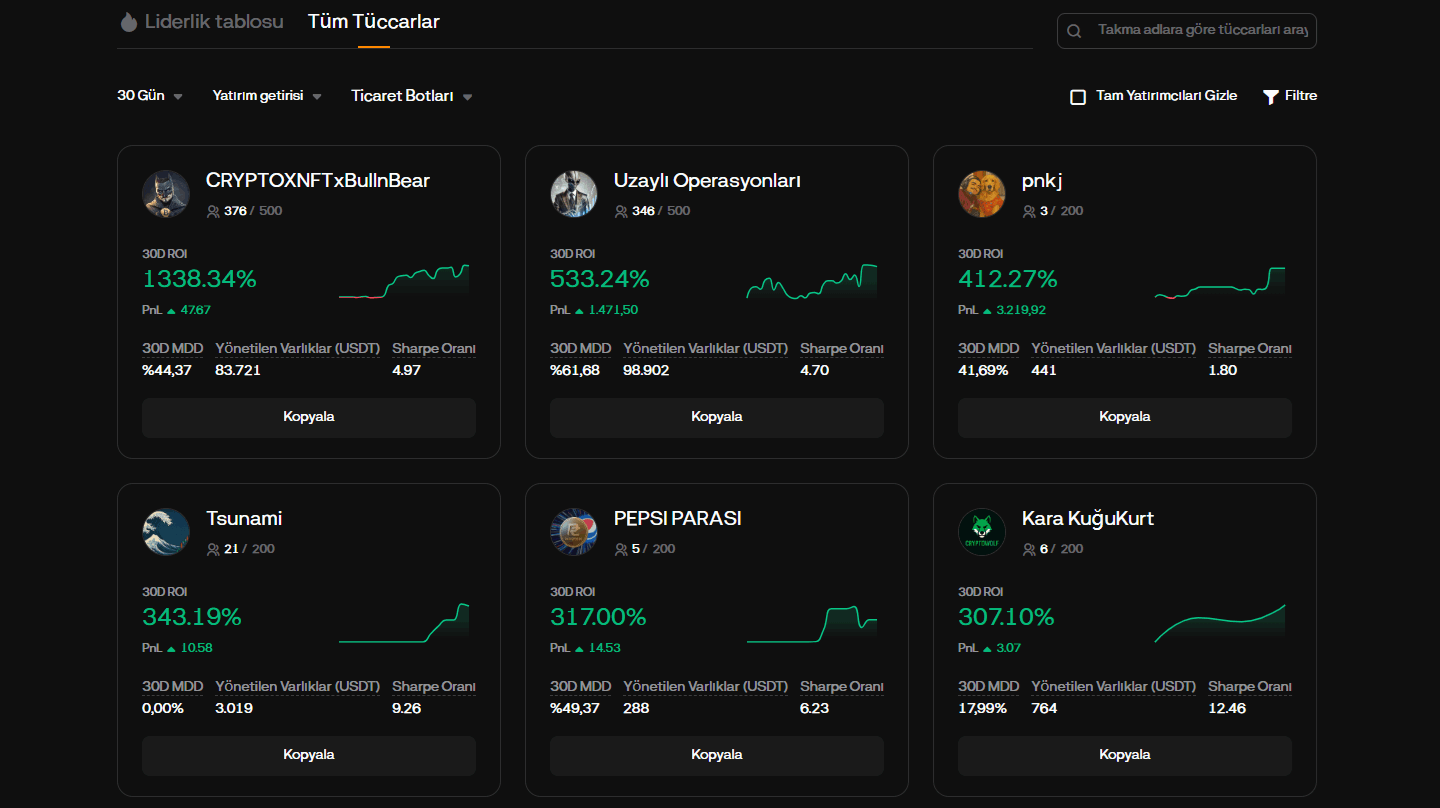Screen dimensions: 1440x808
Task: Expand the Ticaret Botları dropdown
Action: [411, 96]
